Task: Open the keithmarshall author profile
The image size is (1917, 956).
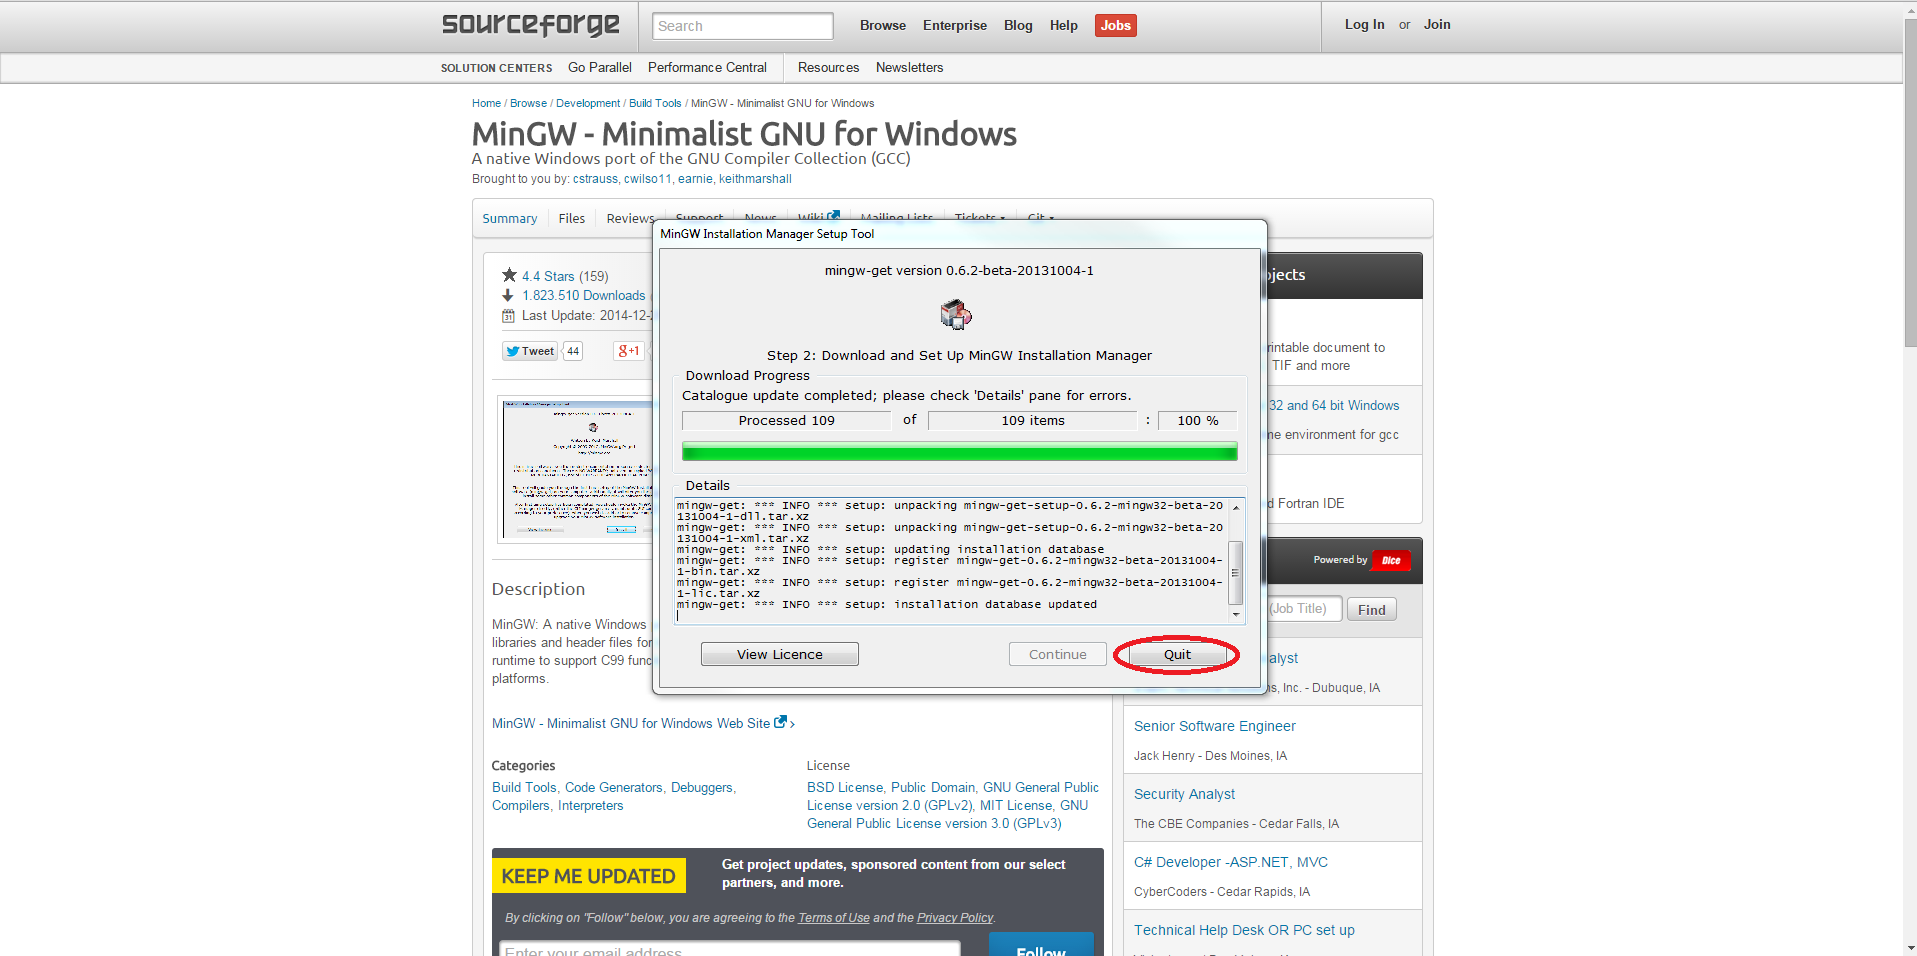Action: point(755,179)
